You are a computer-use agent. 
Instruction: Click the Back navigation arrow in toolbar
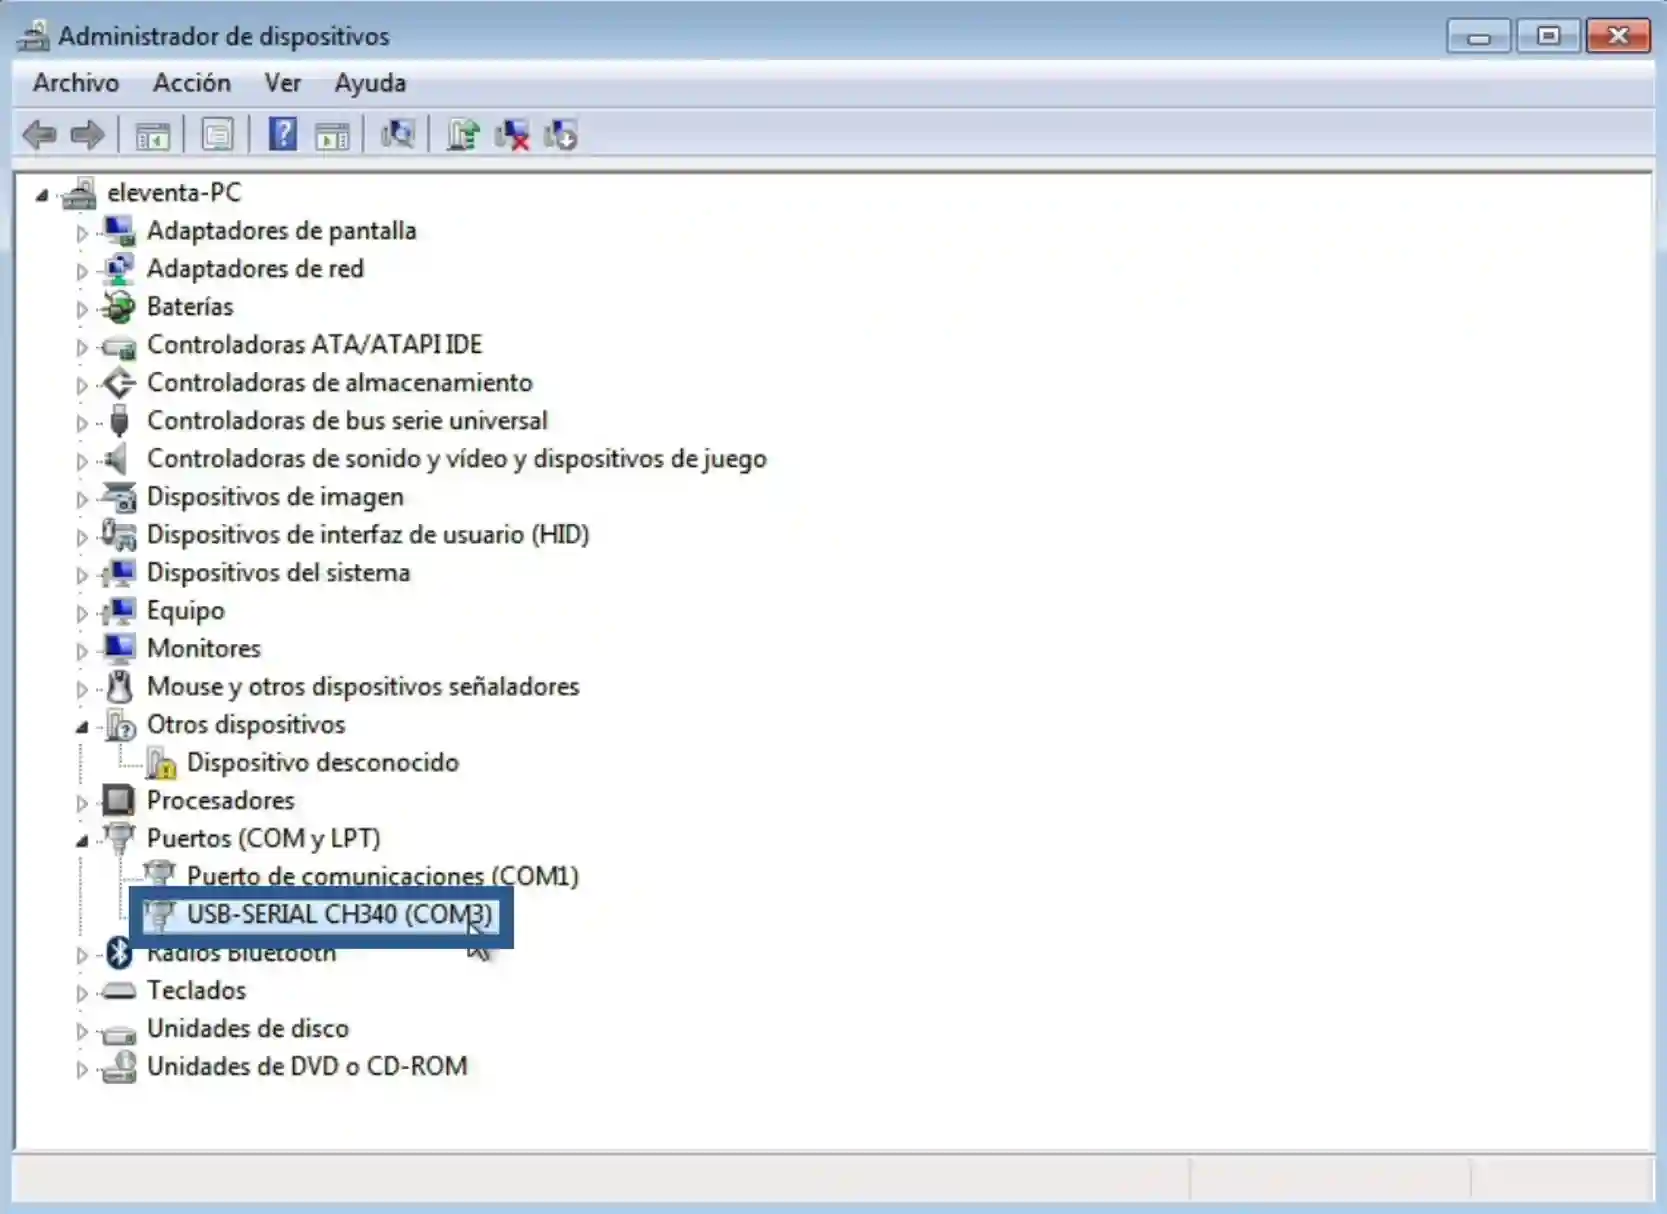(x=40, y=134)
